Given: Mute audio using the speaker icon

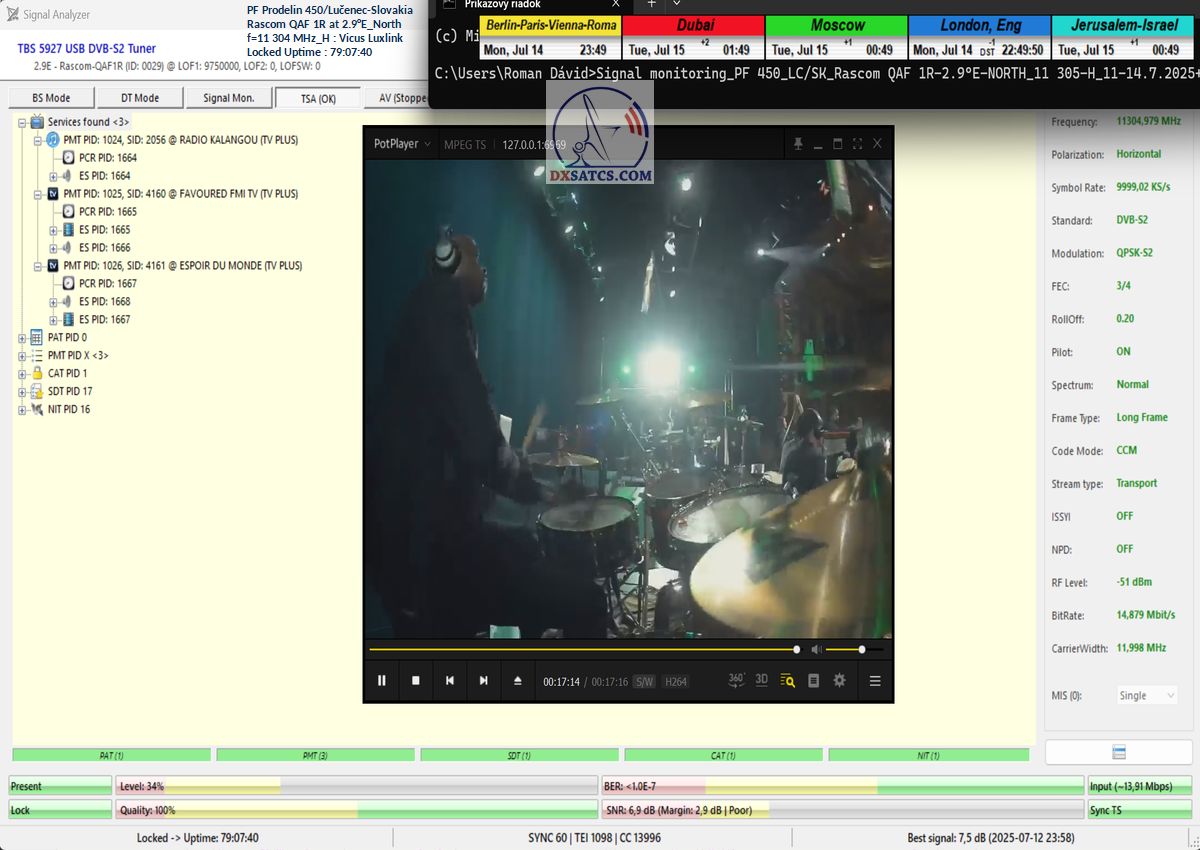Looking at the screenshot, I should [x=816, y=650].
